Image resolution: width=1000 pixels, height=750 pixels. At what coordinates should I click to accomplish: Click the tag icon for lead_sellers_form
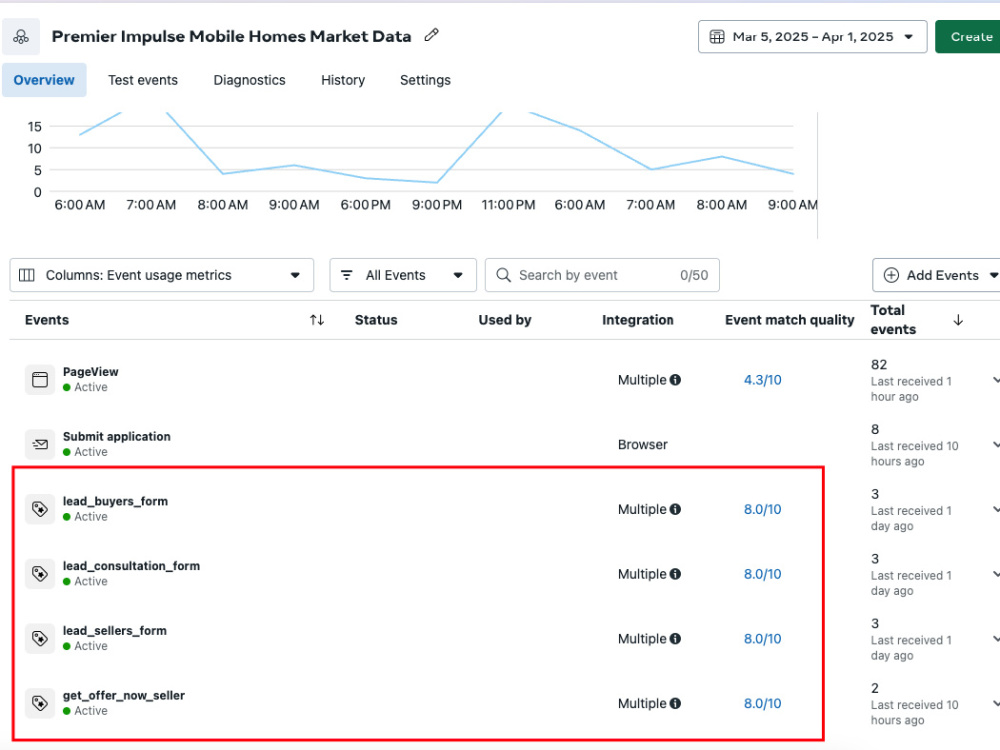40,638
